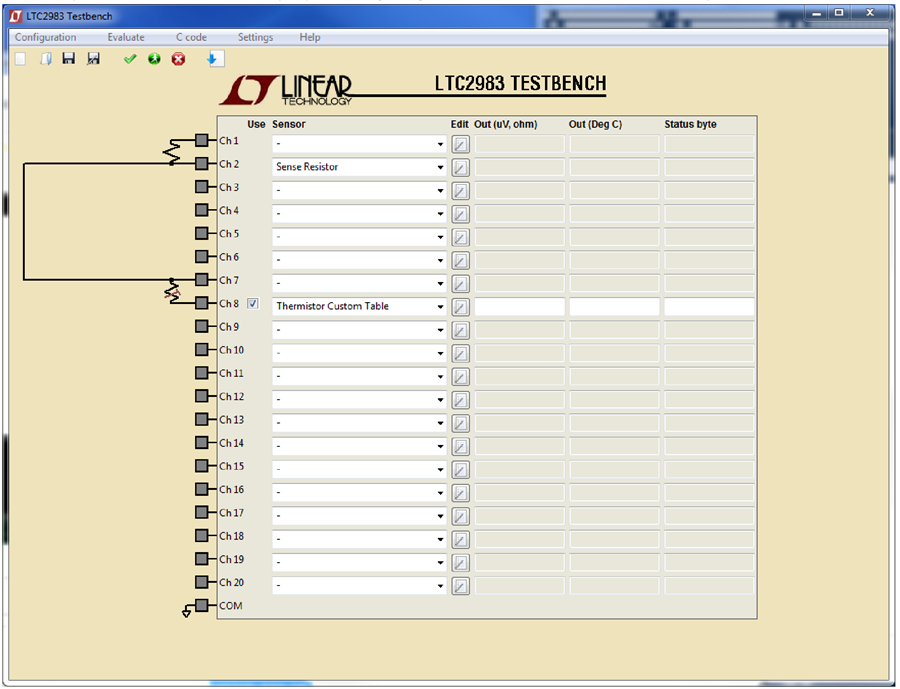Click the edit icon for Ch 2
This screenshot has height=689, width=900.
(460, 168)
